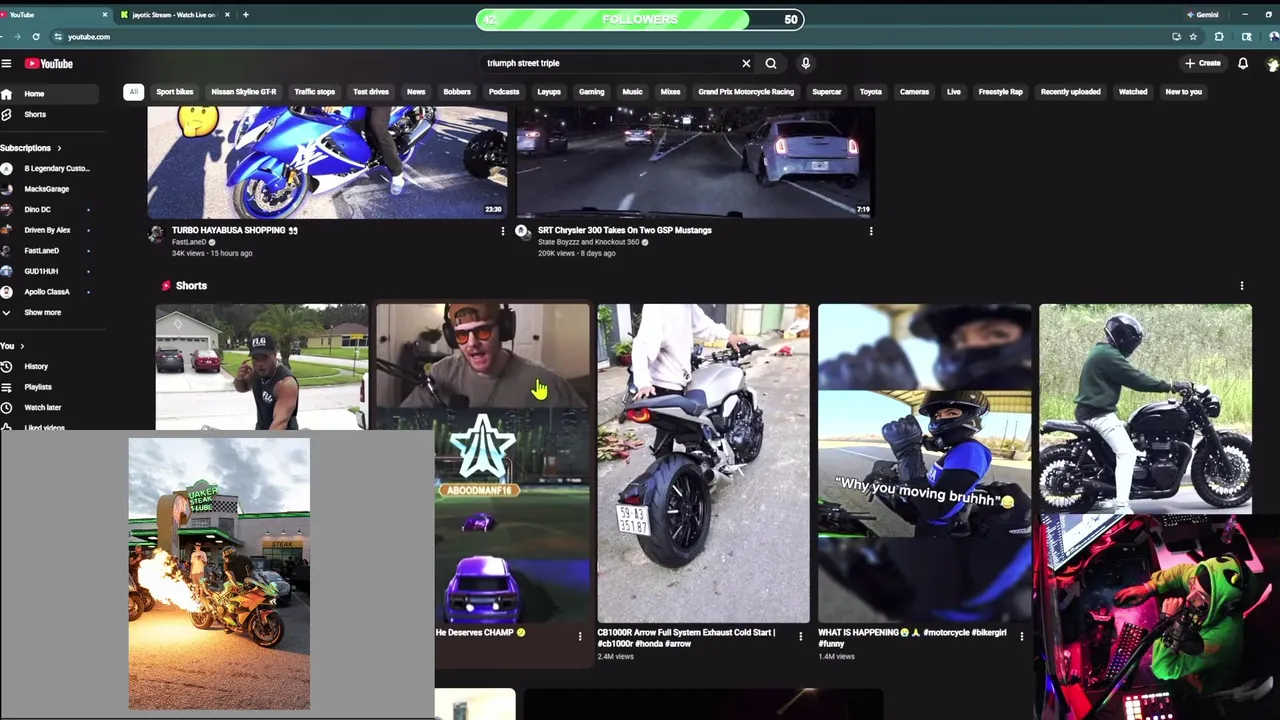Open the TURBO HAYABUSA SHOPPING video title
Screen dimensions: 1280x720
pos(235,230)
